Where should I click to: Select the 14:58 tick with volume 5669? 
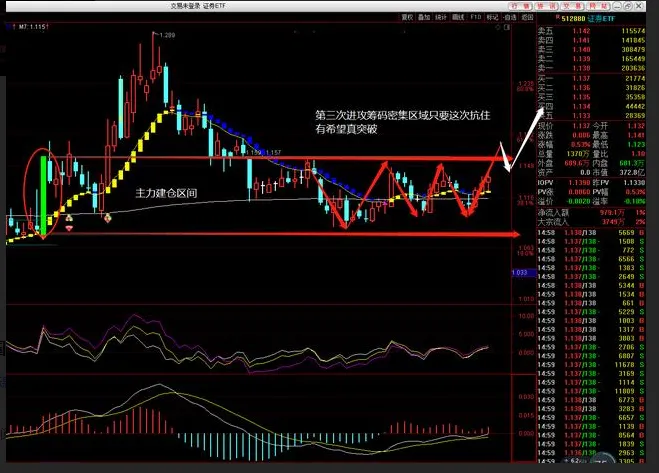(591, 233)
